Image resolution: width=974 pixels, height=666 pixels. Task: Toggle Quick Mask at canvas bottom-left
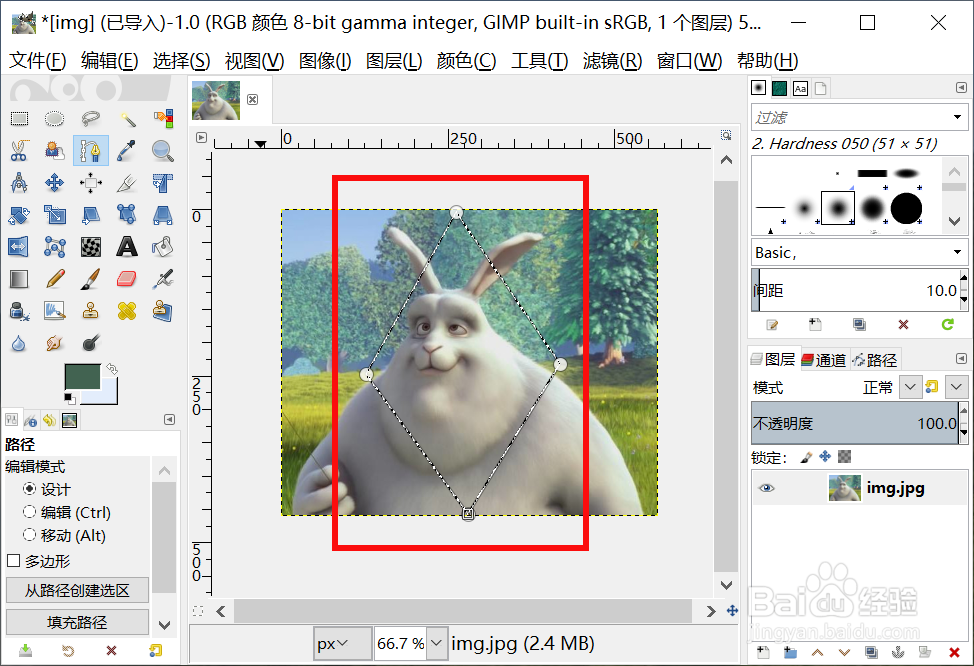198,611
